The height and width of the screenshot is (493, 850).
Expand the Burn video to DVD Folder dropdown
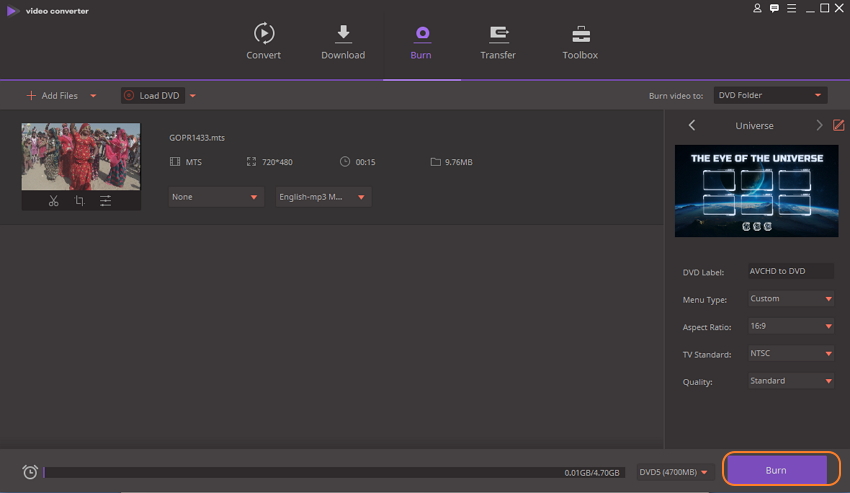point(770,96)
